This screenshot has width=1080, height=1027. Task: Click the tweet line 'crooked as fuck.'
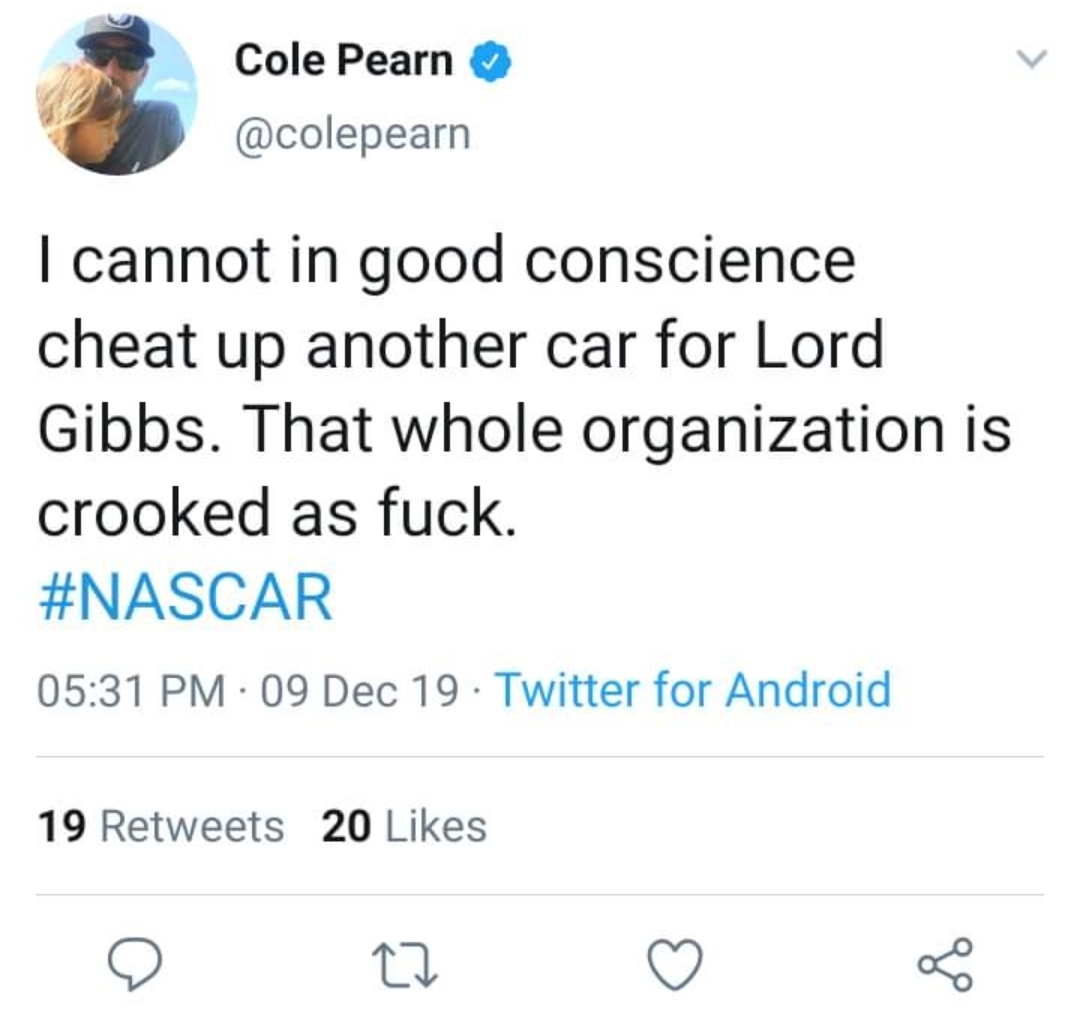coord(277,514)
